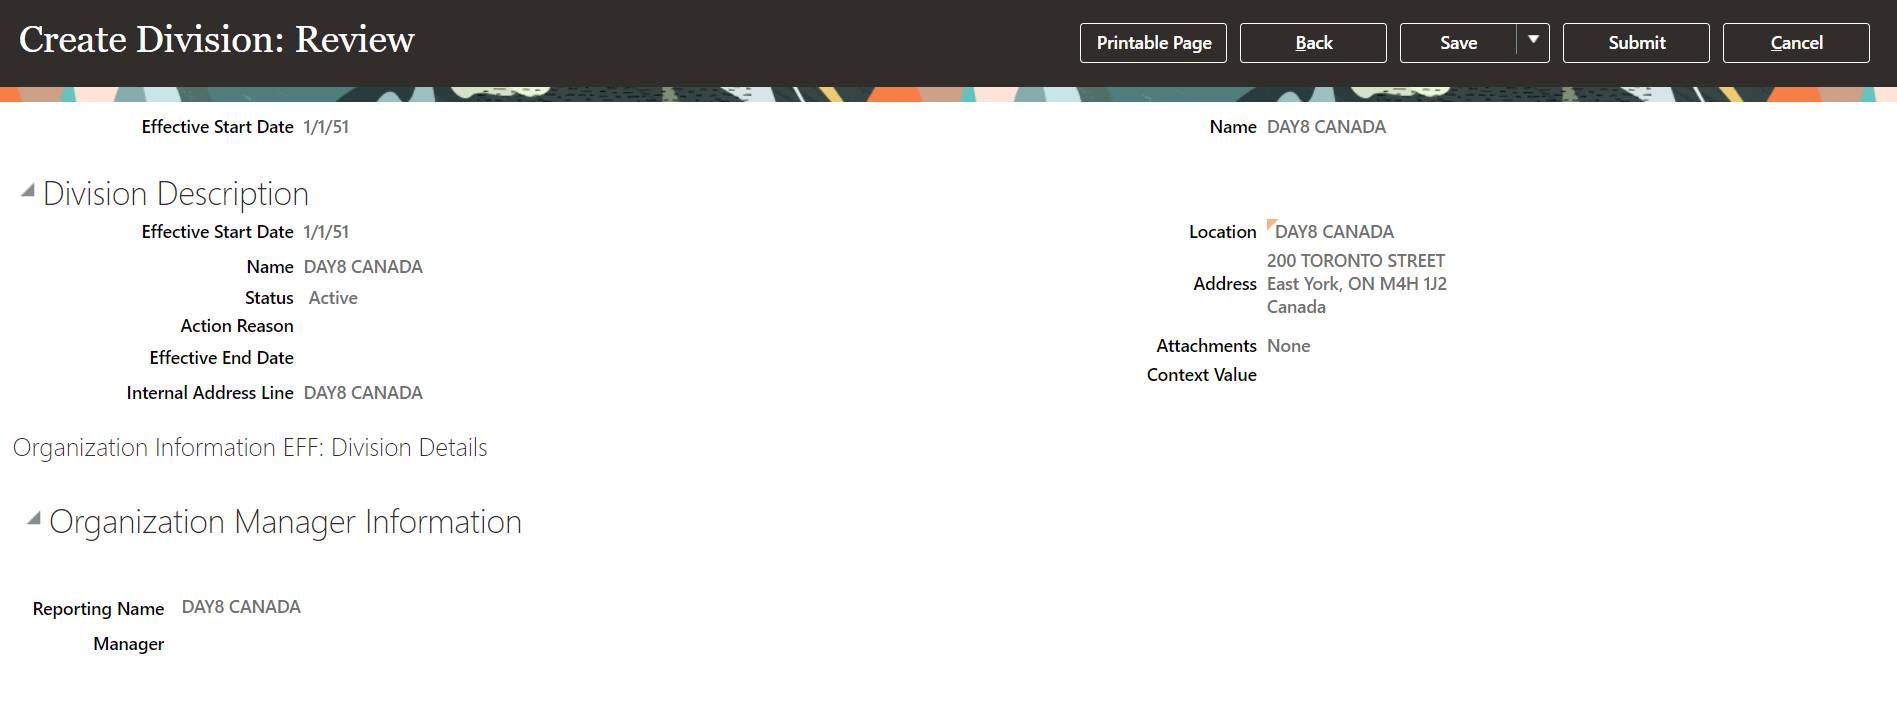
Task: Click the orange changed-indicator corner beside Location
Action: click(x=1271, y=223)
